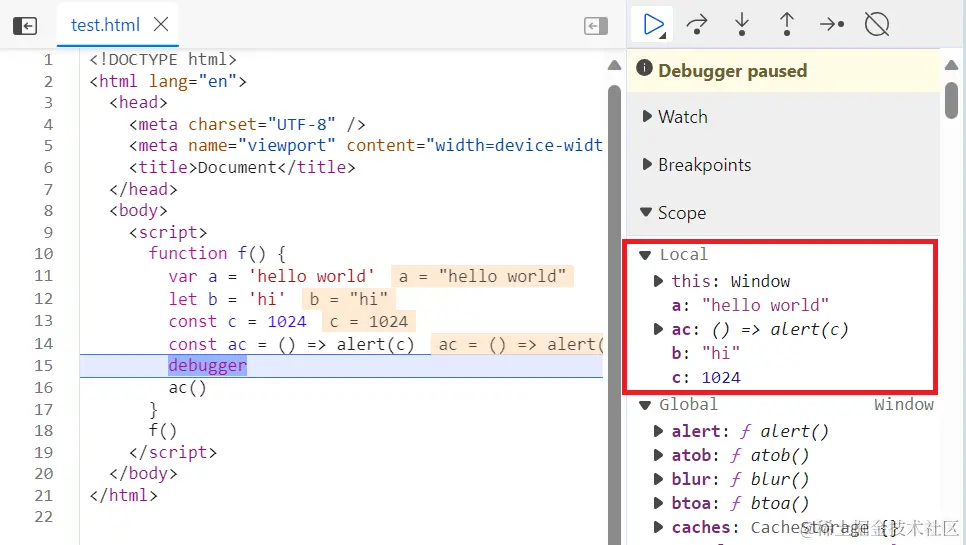The width and height of the screenshot is (966, 545).
Task: Deactivate breakpoints
Action: click(877, 25)
